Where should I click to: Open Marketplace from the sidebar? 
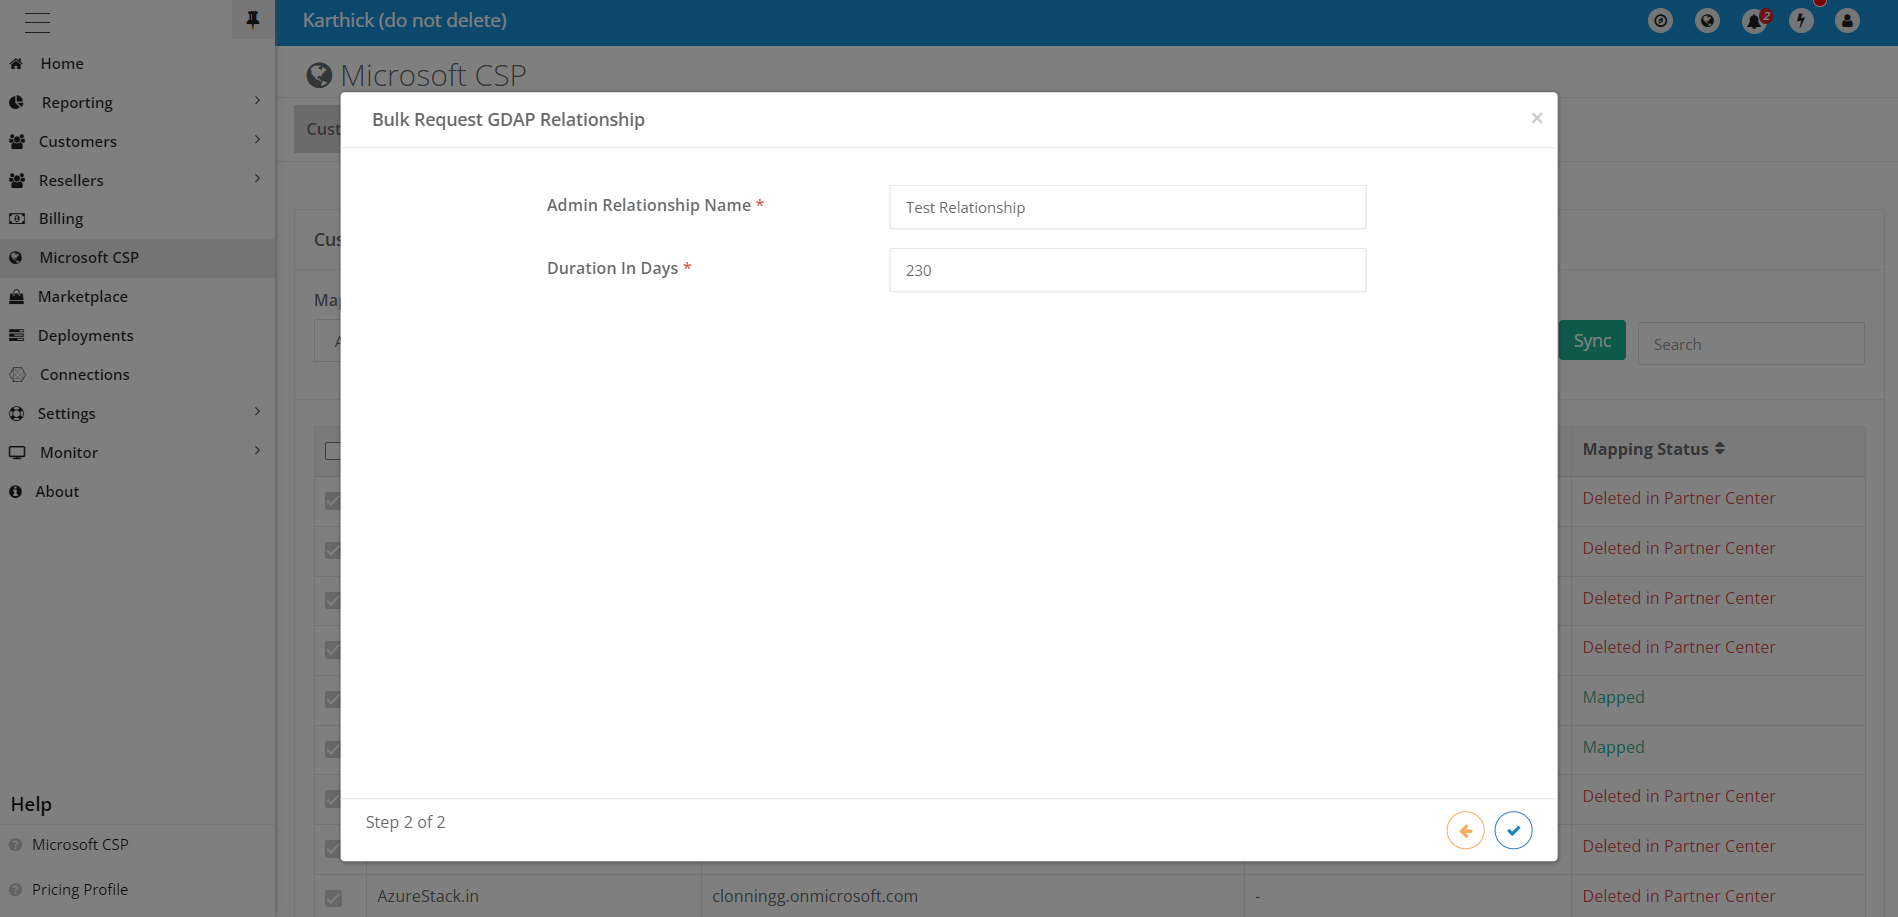point(83,296)
